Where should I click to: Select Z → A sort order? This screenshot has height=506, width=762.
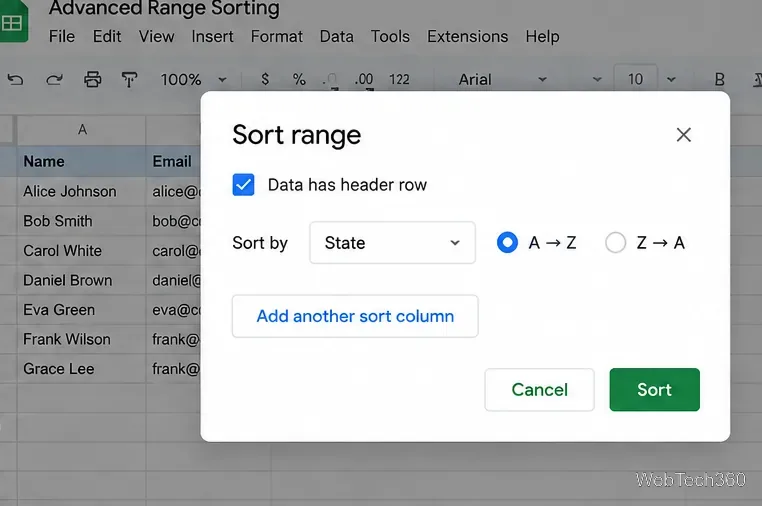(x=615, y=243)
